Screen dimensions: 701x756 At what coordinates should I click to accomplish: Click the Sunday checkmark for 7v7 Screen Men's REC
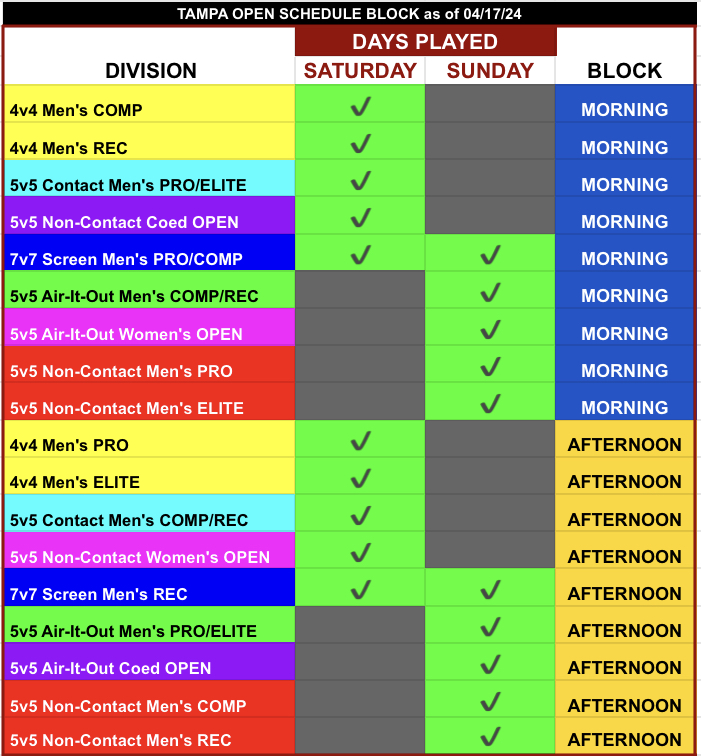point(490,590)
